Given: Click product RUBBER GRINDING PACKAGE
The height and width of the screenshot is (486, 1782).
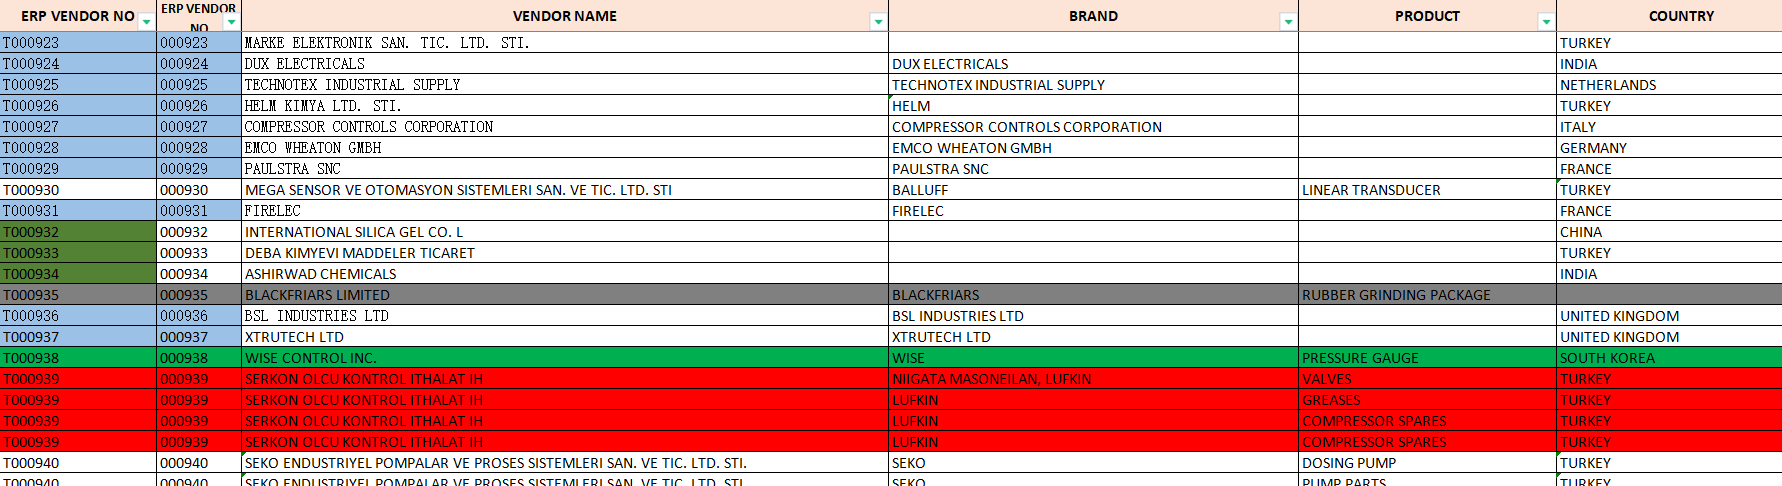Looking at the screenshot, I should (1427, 295).
